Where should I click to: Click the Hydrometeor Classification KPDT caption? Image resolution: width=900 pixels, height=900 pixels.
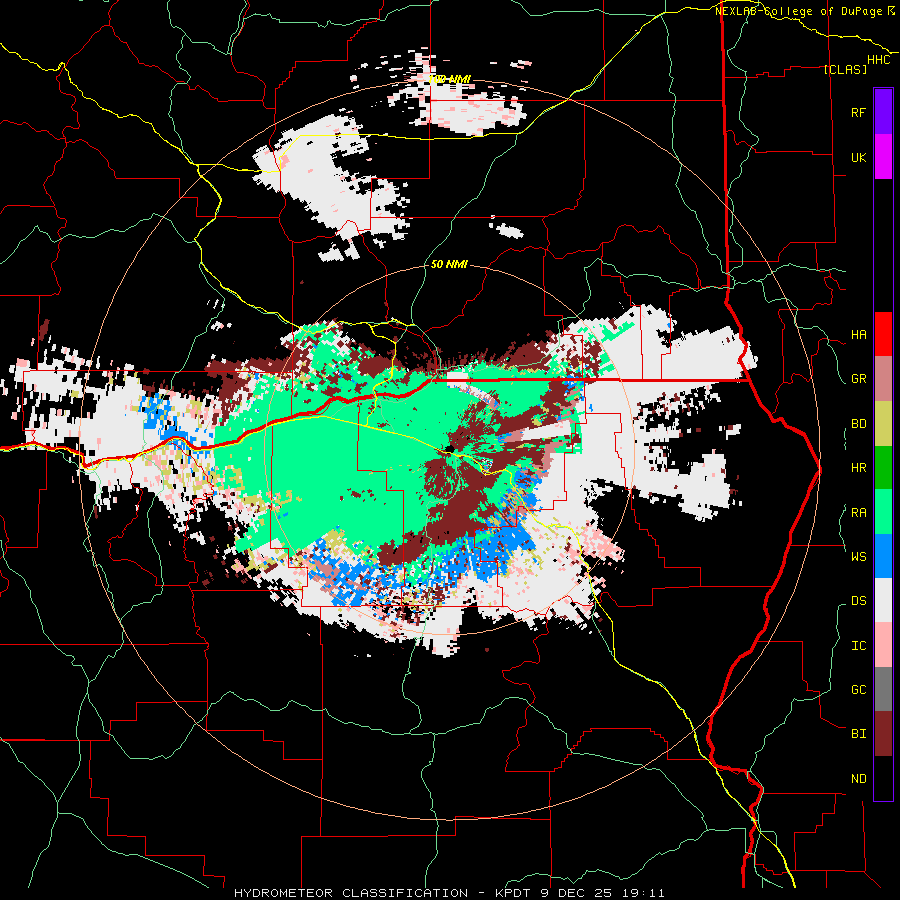click(x=449, y=893)
